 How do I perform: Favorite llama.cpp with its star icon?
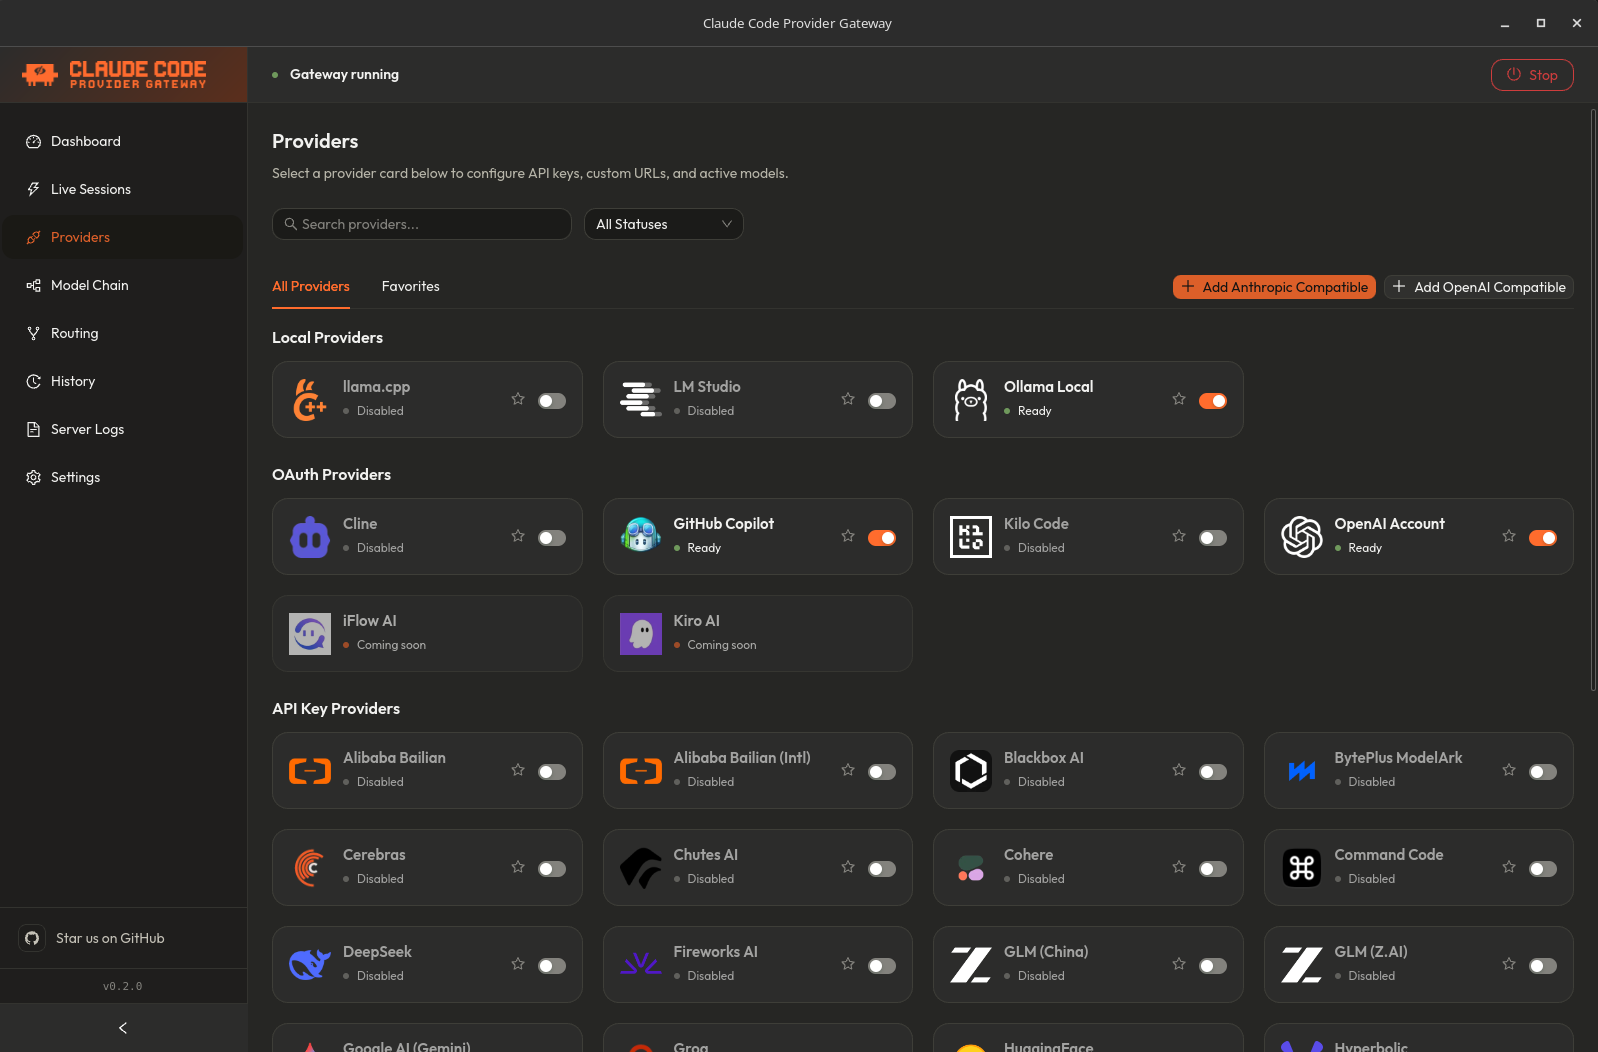tap(518, 399)
